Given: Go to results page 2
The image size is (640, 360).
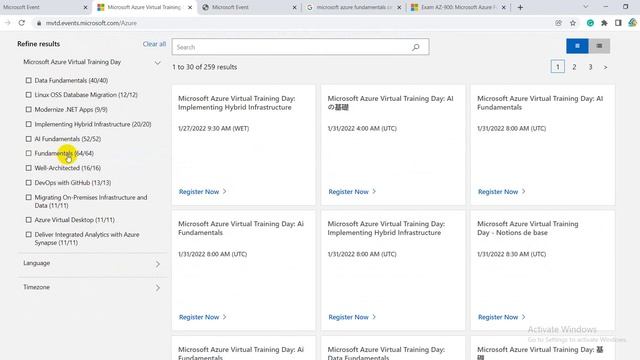Looking at the screenshot, I should click(574, 67).
